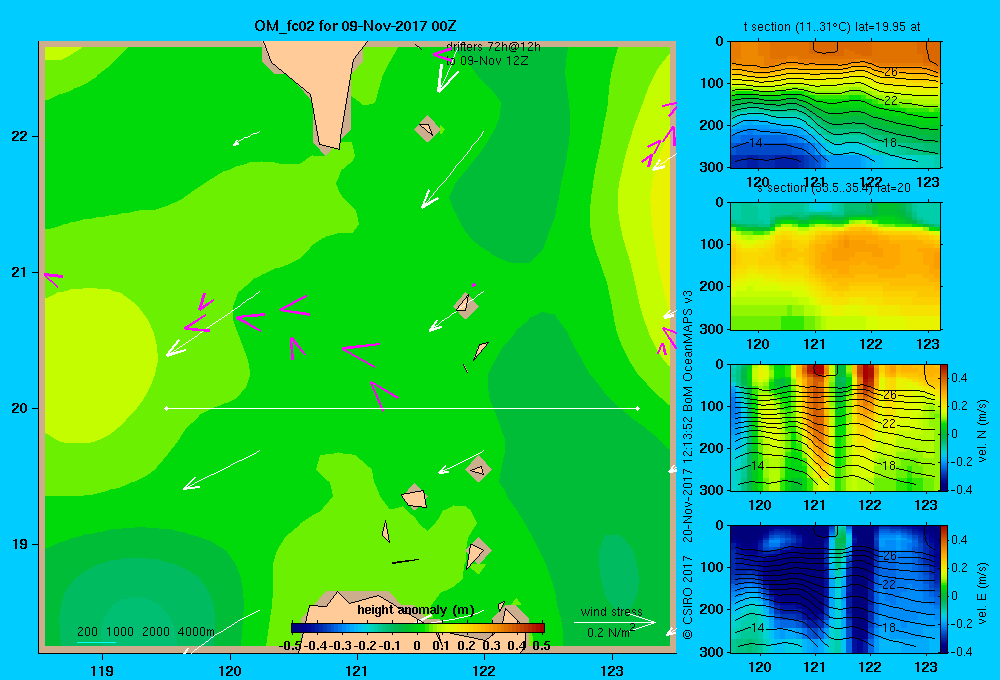Click longitude label 122 on main map
This screenshot has width=1000, height=680.
click(x=484, y=670)
